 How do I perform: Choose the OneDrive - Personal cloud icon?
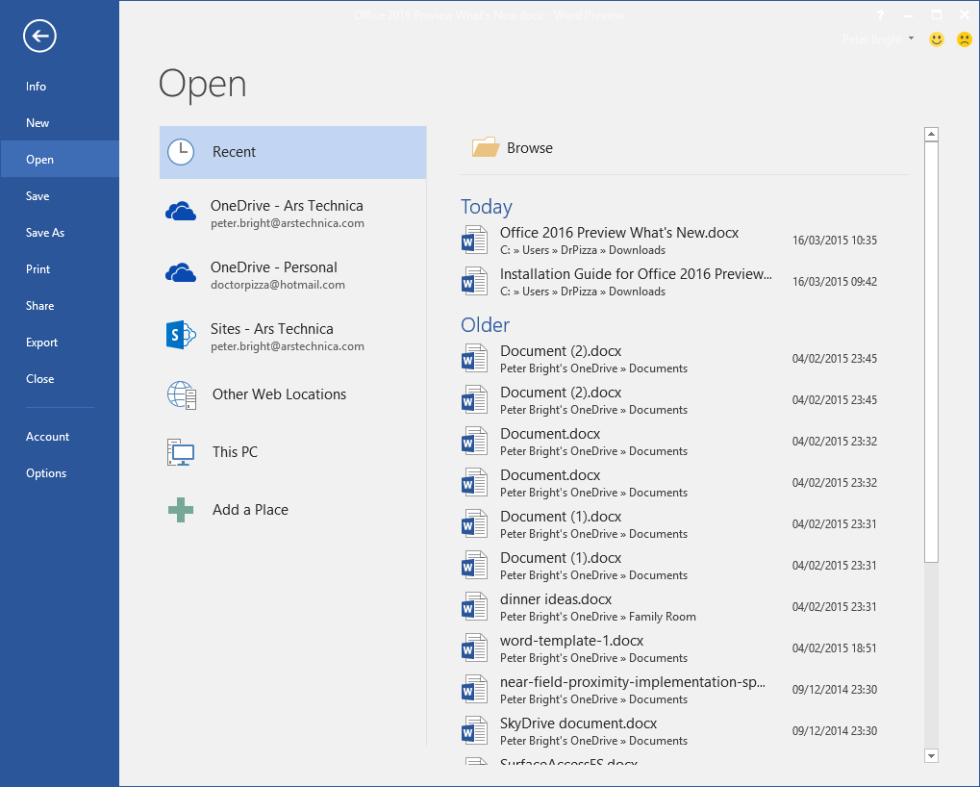(181, 273)
